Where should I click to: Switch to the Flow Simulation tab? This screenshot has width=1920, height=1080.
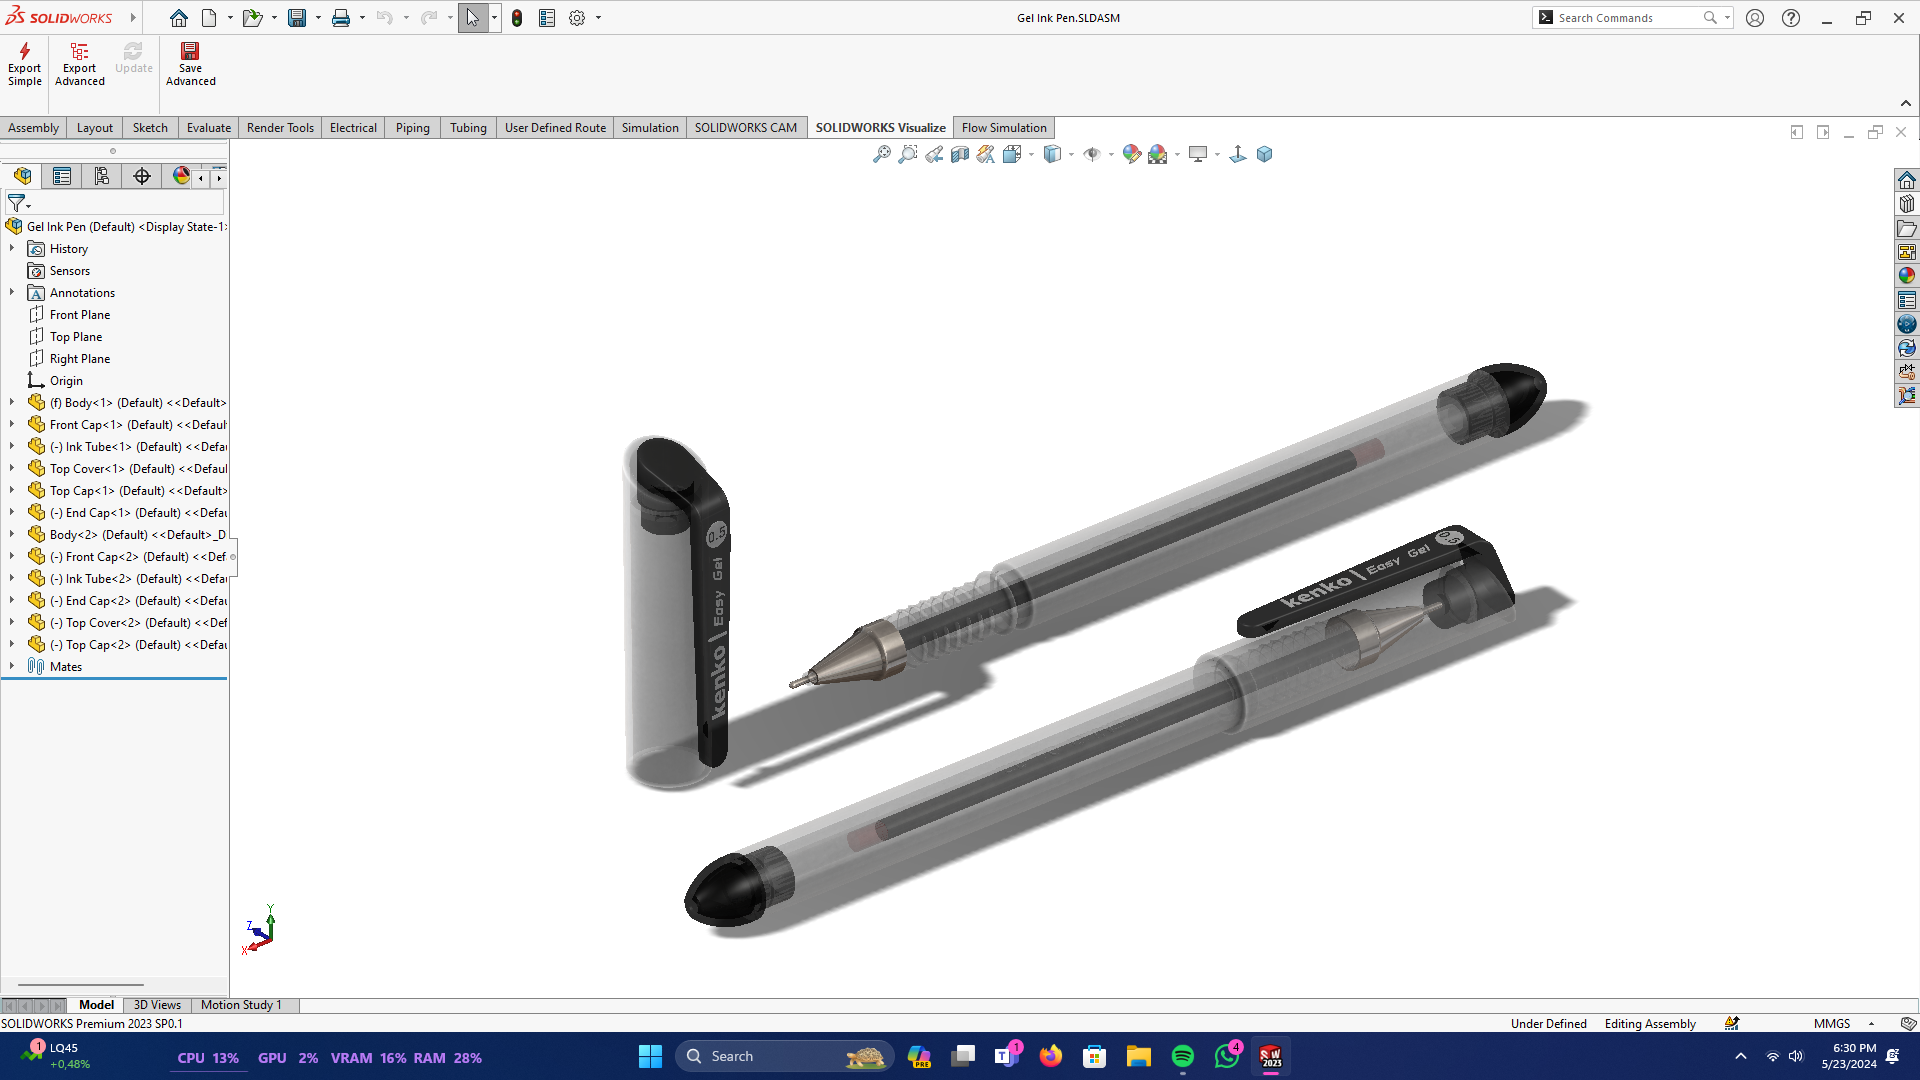pos(1003,128)
